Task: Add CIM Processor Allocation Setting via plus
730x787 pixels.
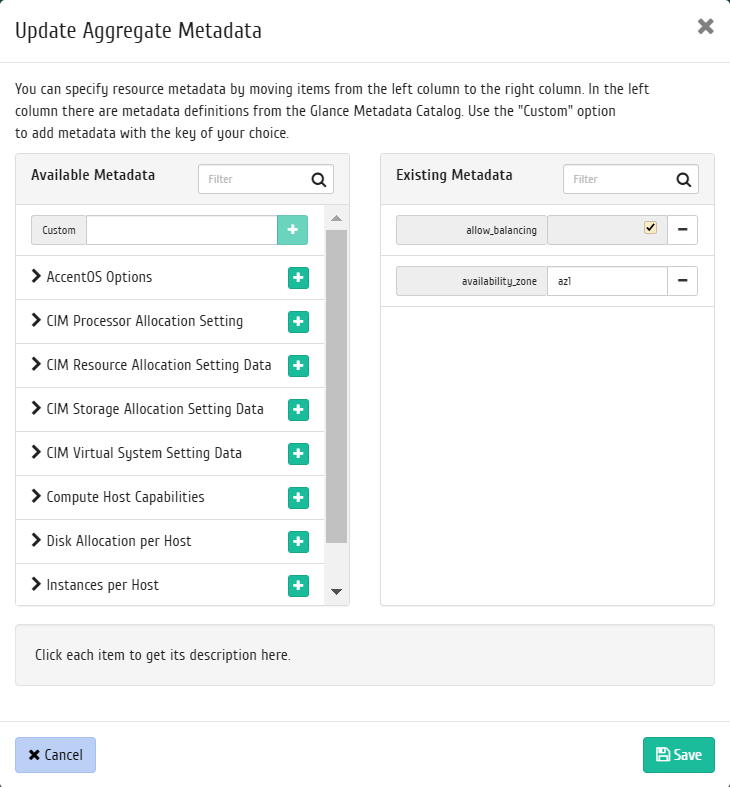Action: [x=298, y=322]
